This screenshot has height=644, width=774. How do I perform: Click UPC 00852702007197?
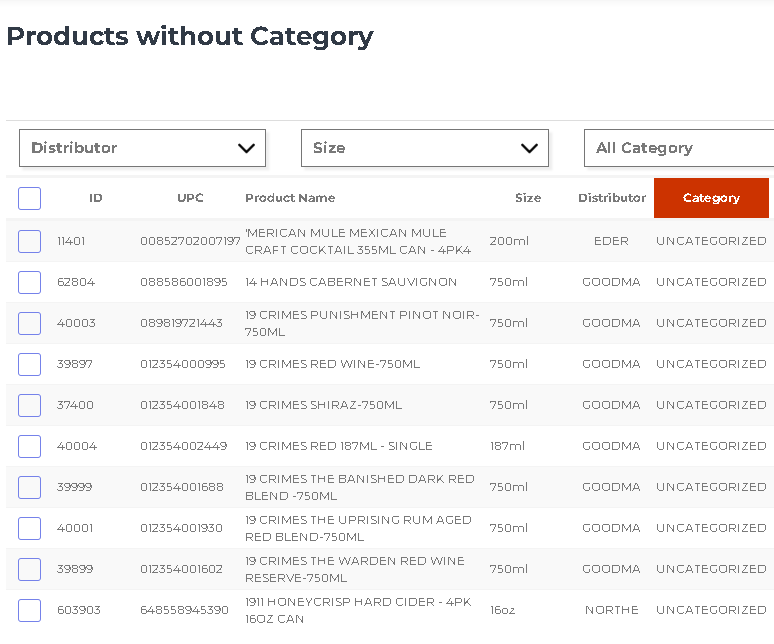pos(191,241)
